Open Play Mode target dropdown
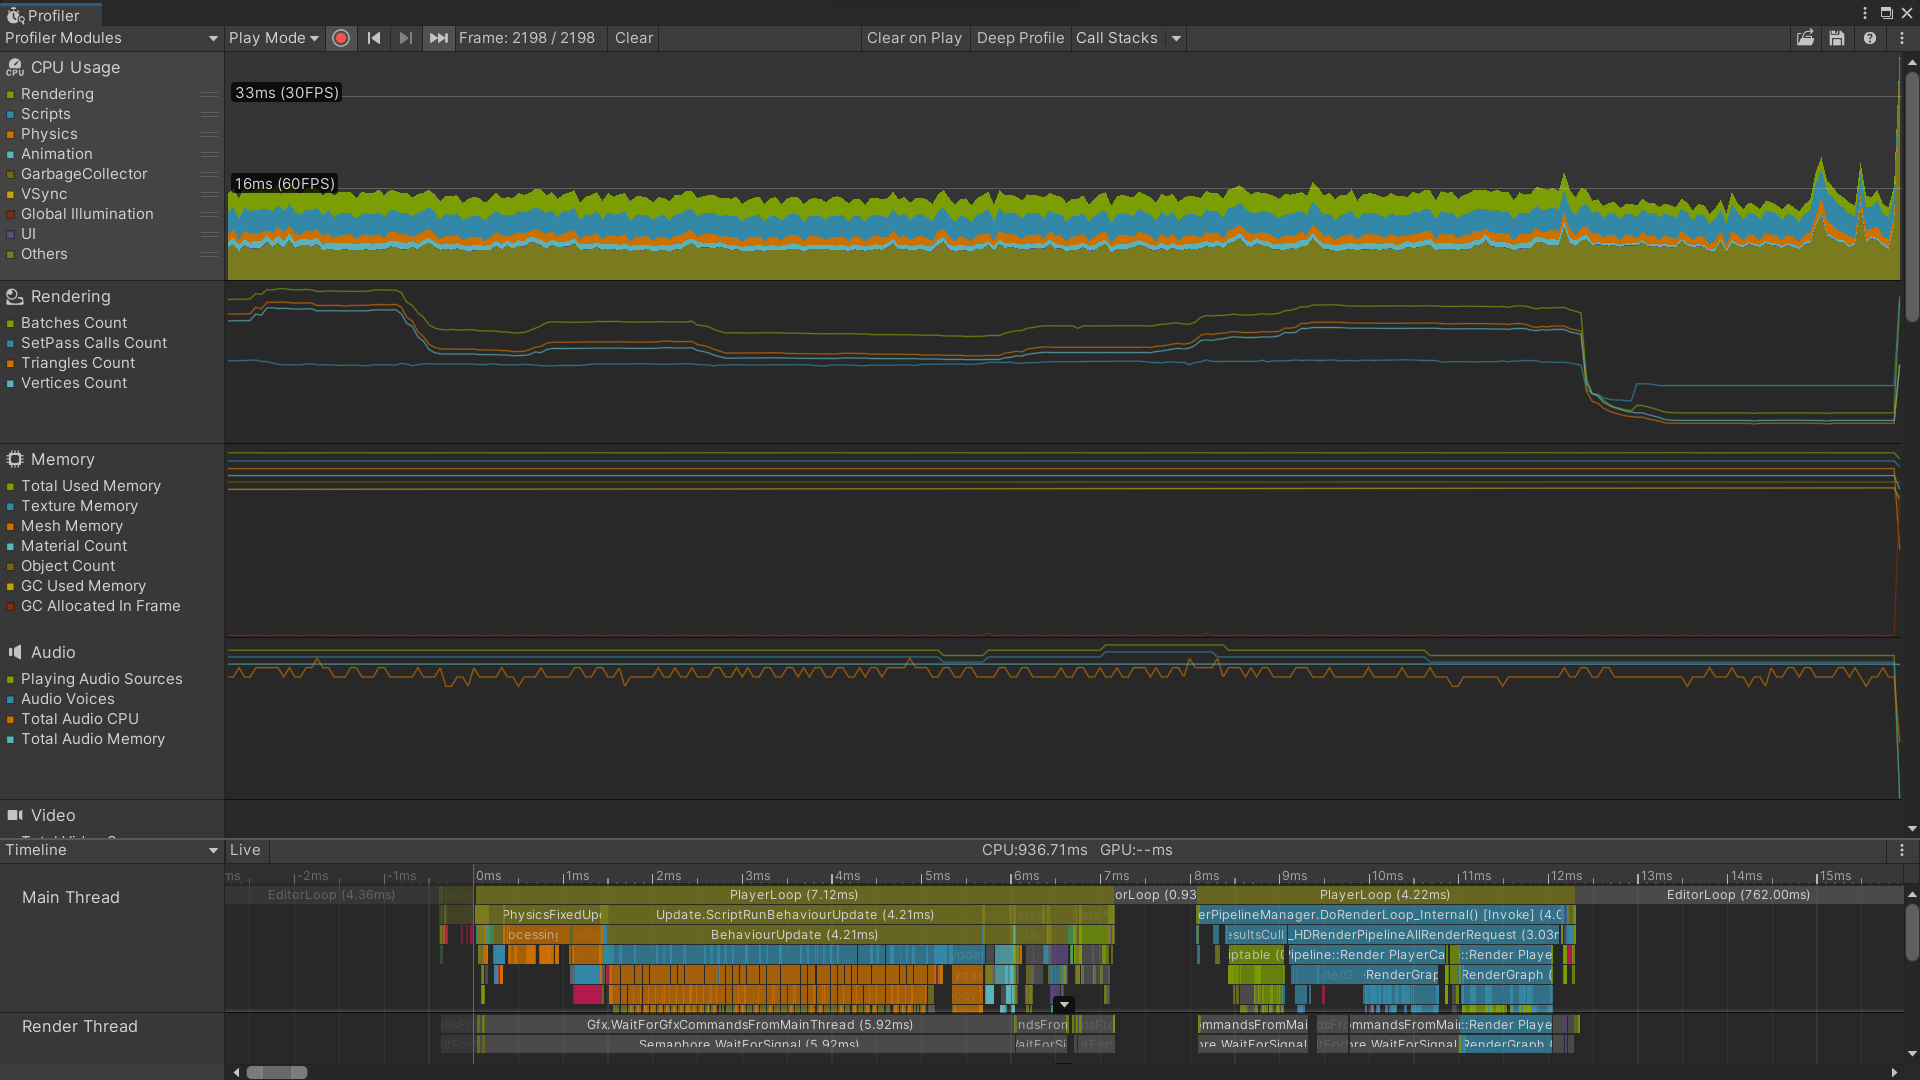 pos(273,38)
